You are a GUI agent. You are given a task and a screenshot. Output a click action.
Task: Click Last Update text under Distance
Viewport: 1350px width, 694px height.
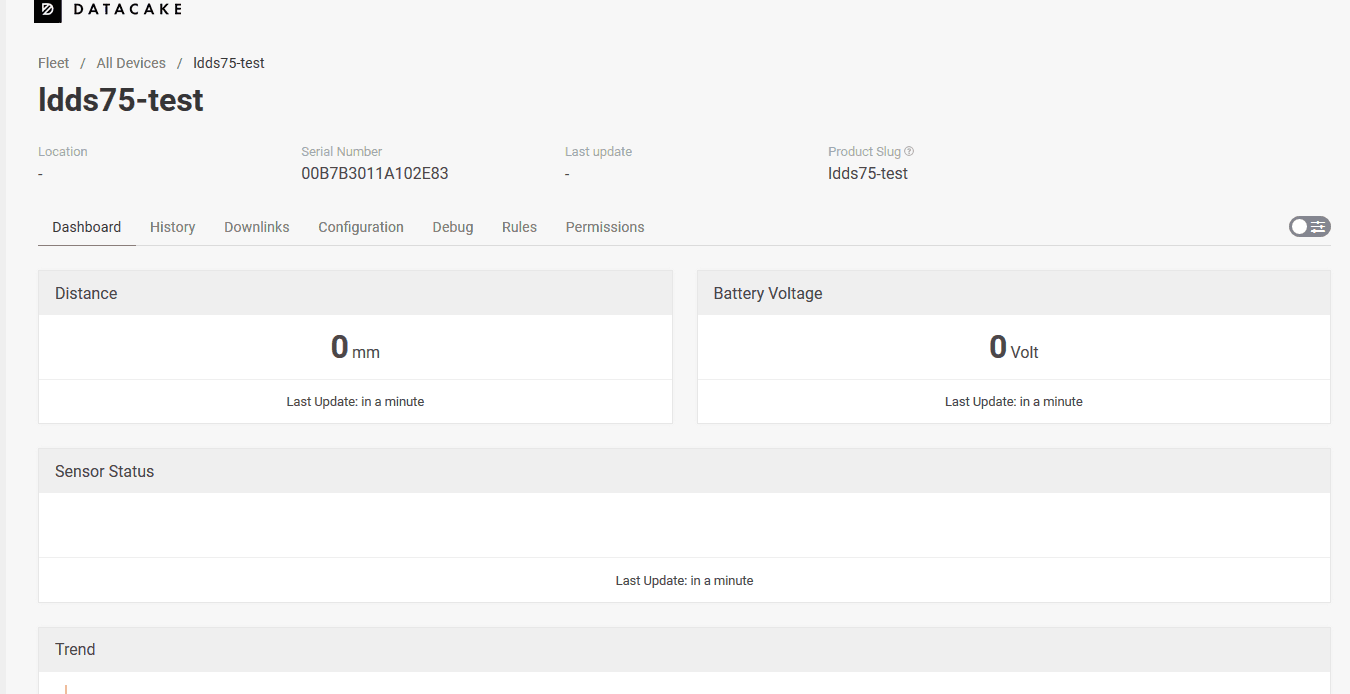point(355,402)
